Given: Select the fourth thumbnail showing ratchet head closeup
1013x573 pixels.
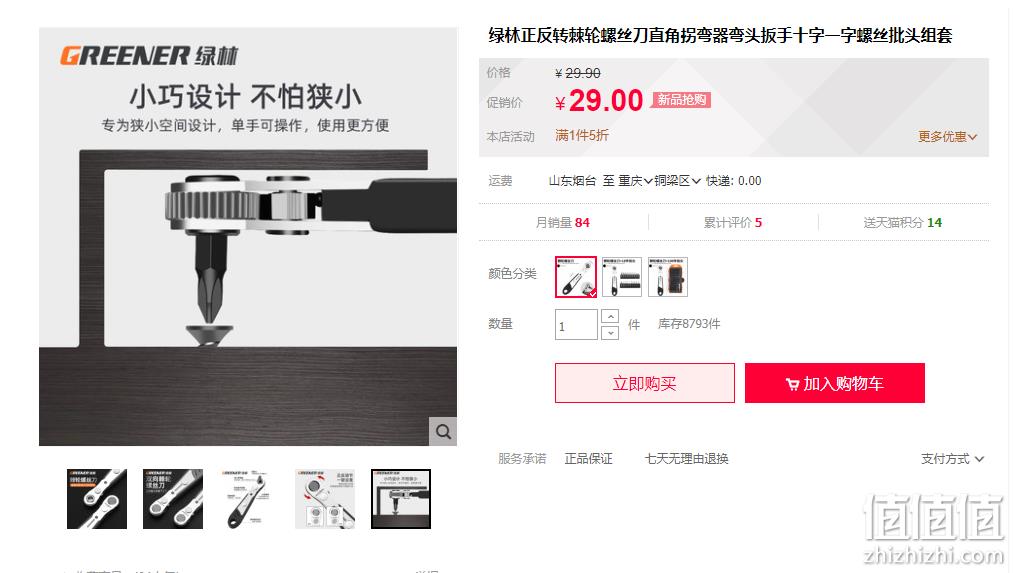Looking at the screenshot, I should [325, 499].
